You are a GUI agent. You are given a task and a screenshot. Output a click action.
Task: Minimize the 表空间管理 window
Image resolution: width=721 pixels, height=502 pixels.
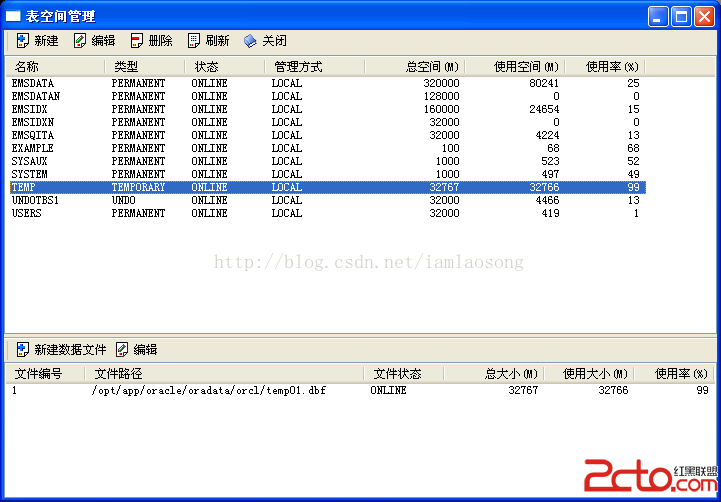point(658,17)
